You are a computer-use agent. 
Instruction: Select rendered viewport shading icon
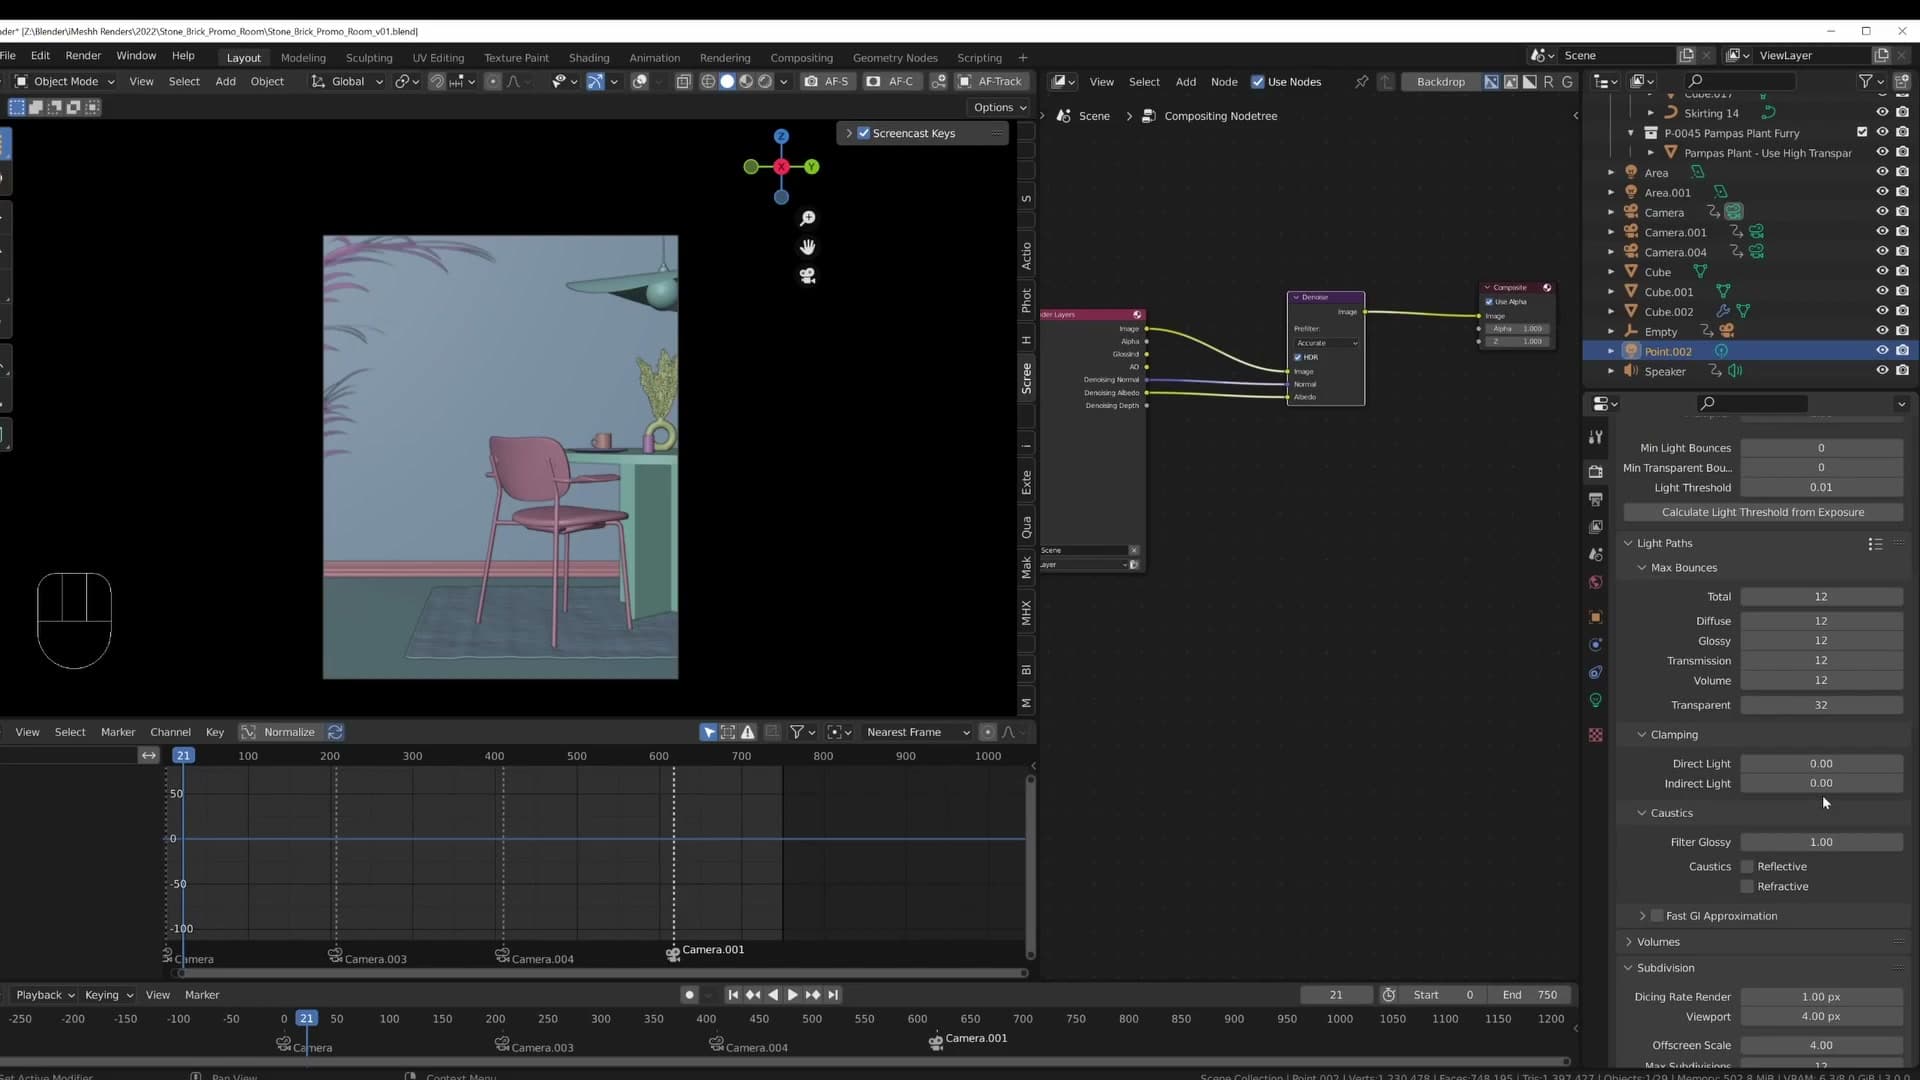click(x=765, y=81)
